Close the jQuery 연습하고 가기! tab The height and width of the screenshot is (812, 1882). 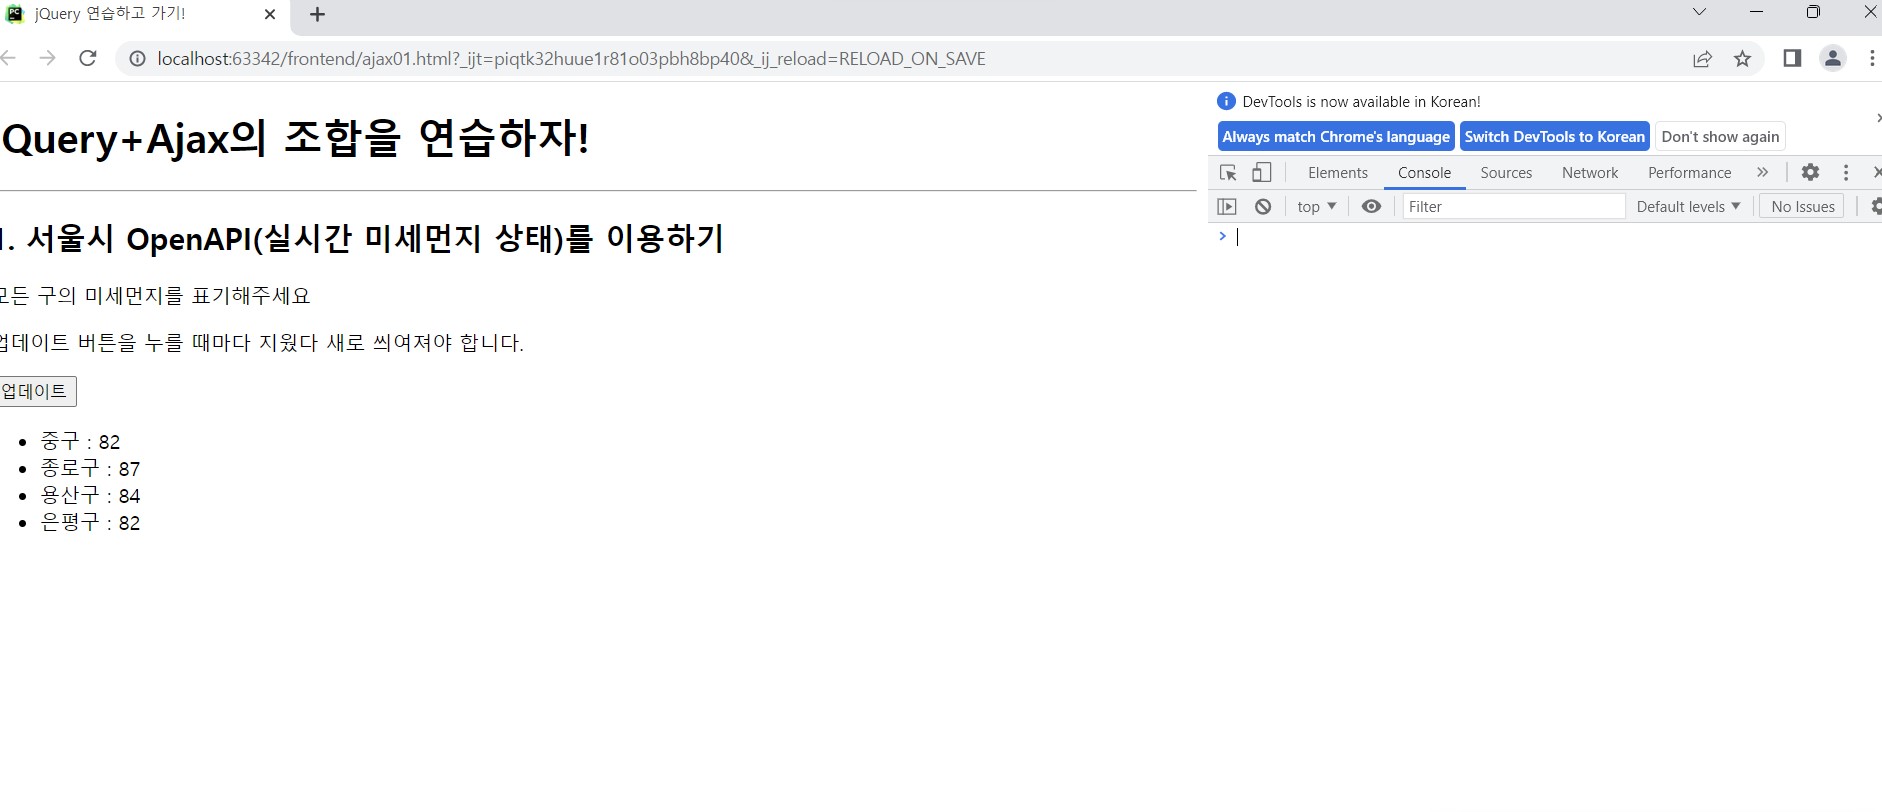click(270, 15)
